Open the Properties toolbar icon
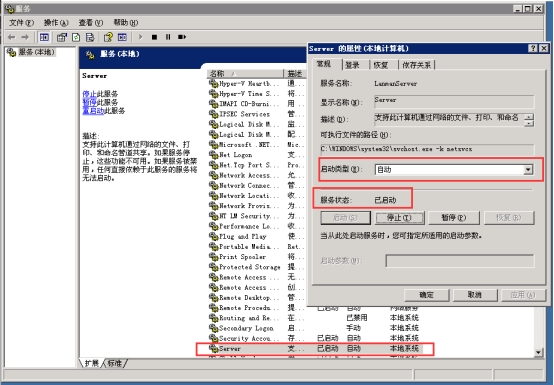 coord(62,37)
